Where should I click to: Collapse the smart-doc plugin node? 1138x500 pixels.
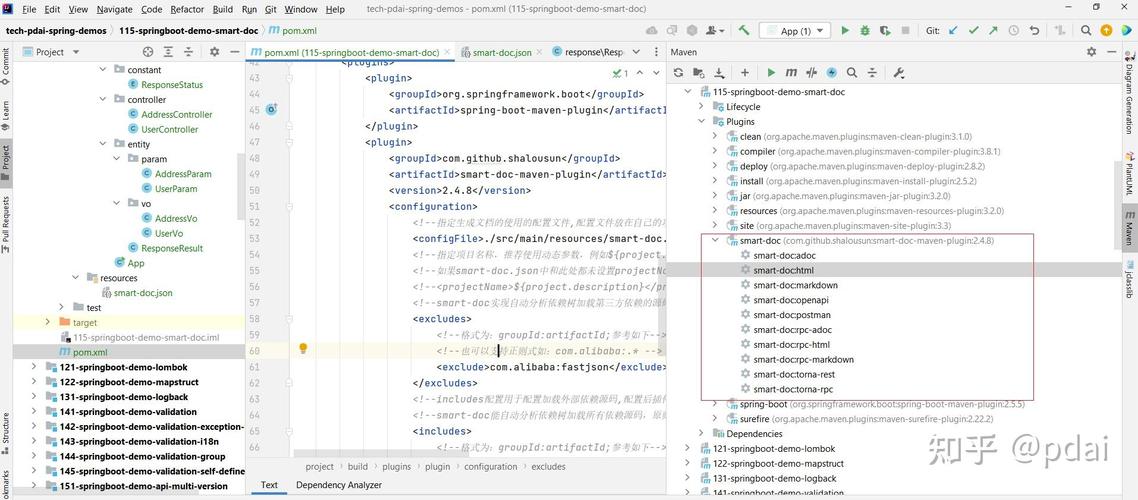(715, 240)
